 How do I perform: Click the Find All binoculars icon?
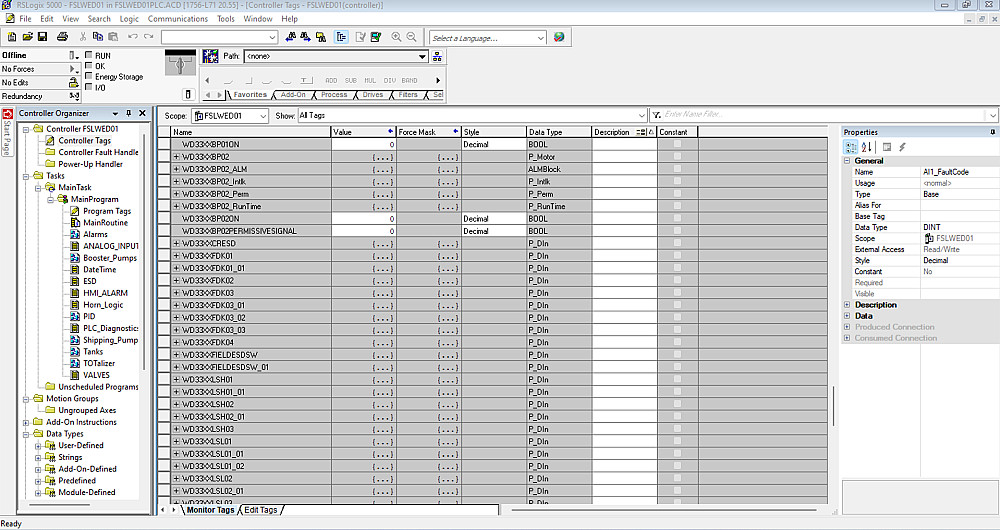321,37
